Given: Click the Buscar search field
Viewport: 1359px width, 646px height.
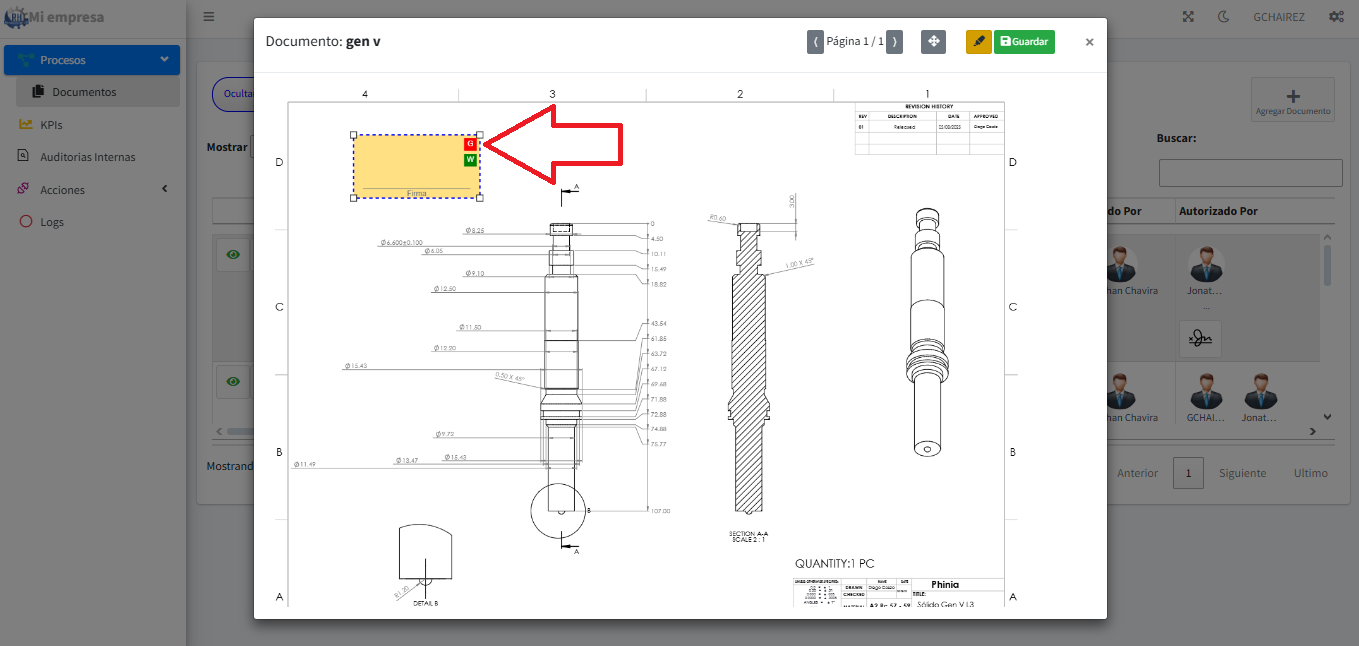Looking at the screenshot, I should pyautogui.click(x=1250, y=173).
